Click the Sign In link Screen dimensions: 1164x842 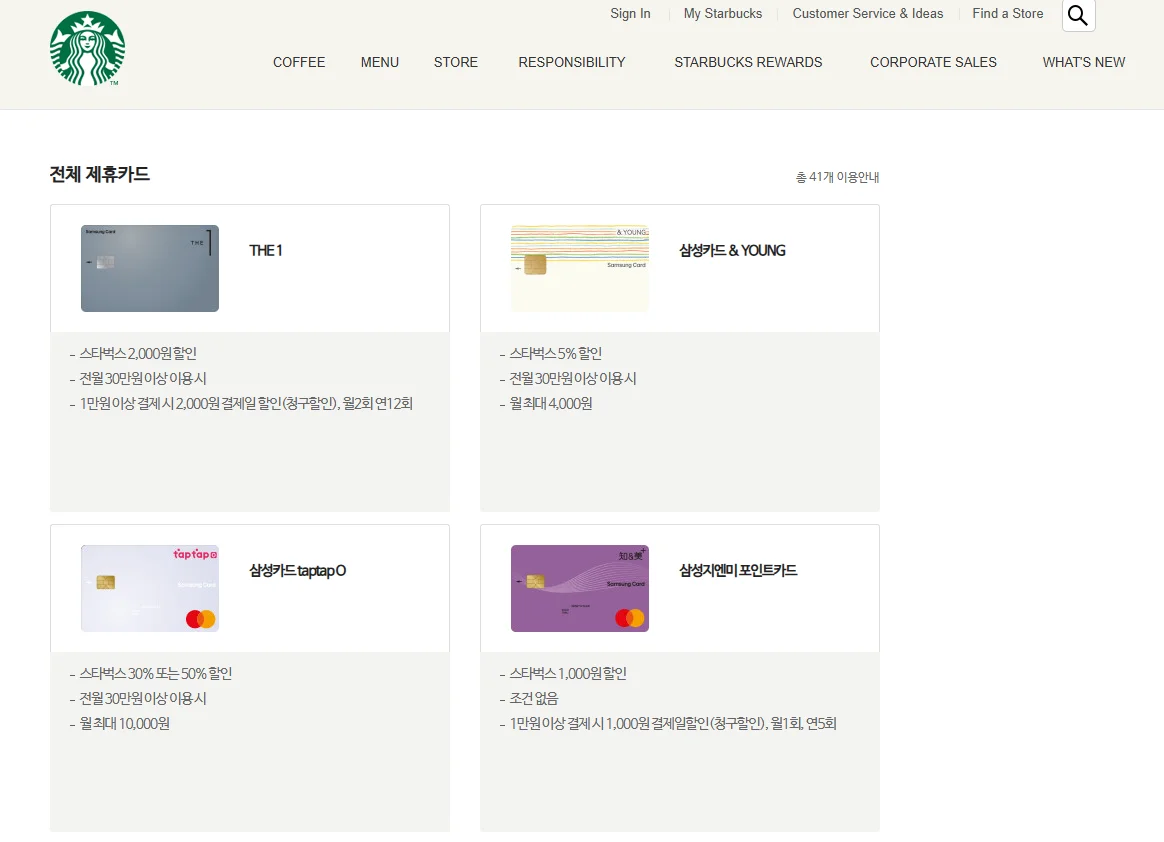(630, 14)
